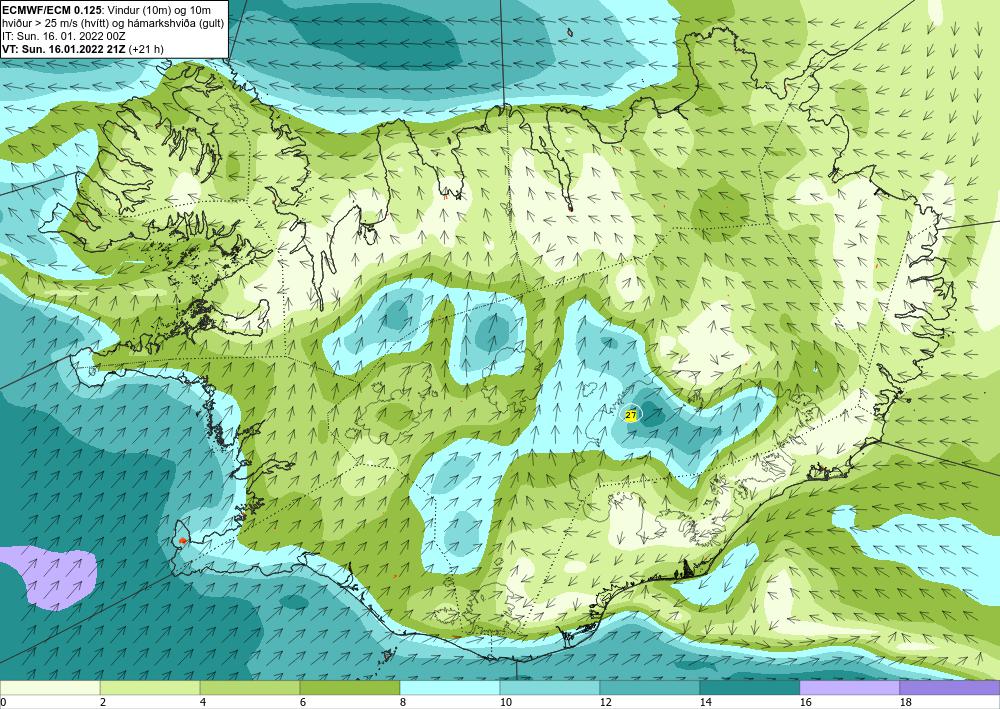Click the 8–10 m/s light cyan legend swatch

pyautogui.click(x=450, y=688)
